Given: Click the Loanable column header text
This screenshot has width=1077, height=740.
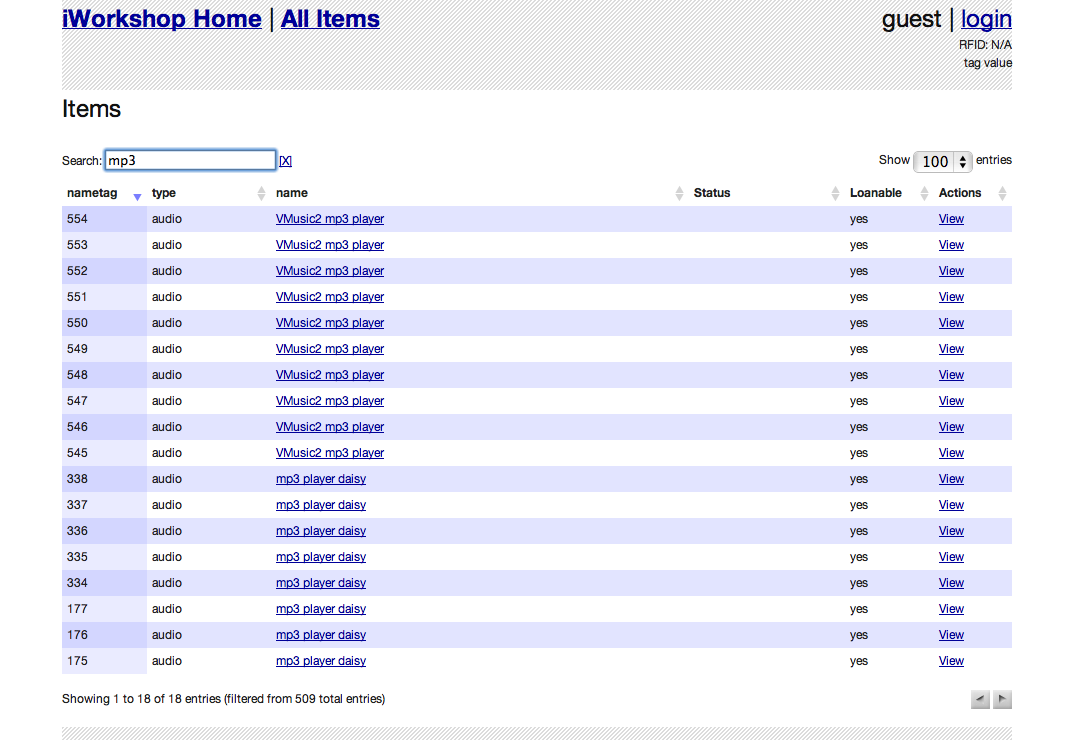Looking at the screenshot, I should (x=876, y=193).
